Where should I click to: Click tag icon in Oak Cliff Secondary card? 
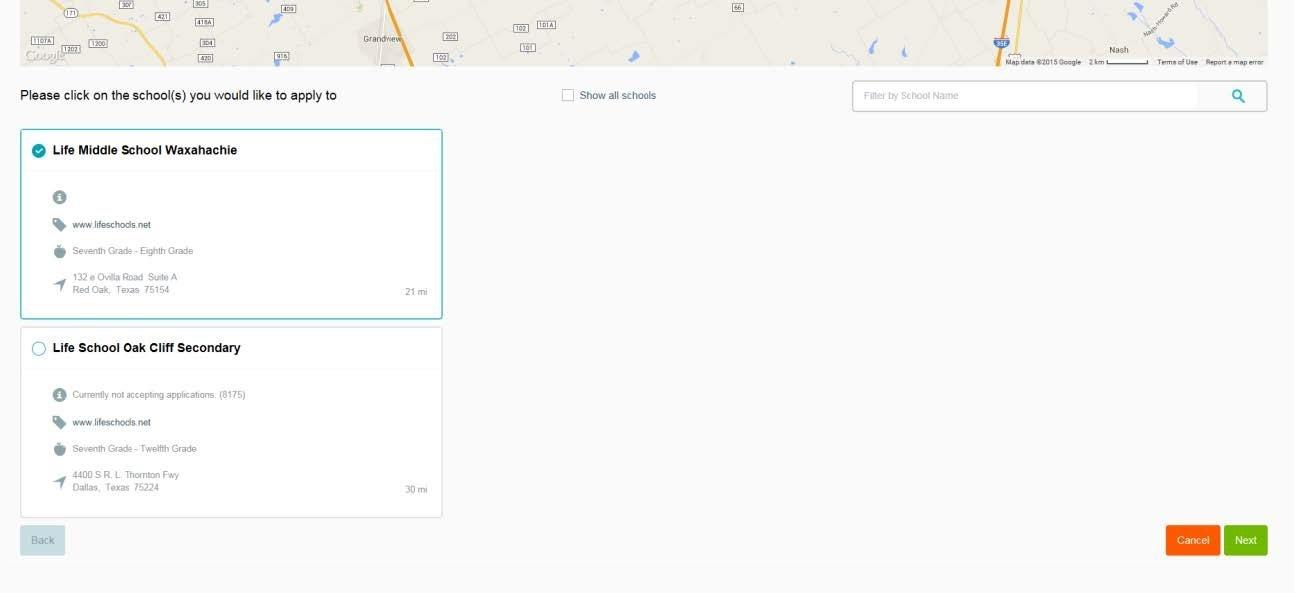(x=59, y=422)
